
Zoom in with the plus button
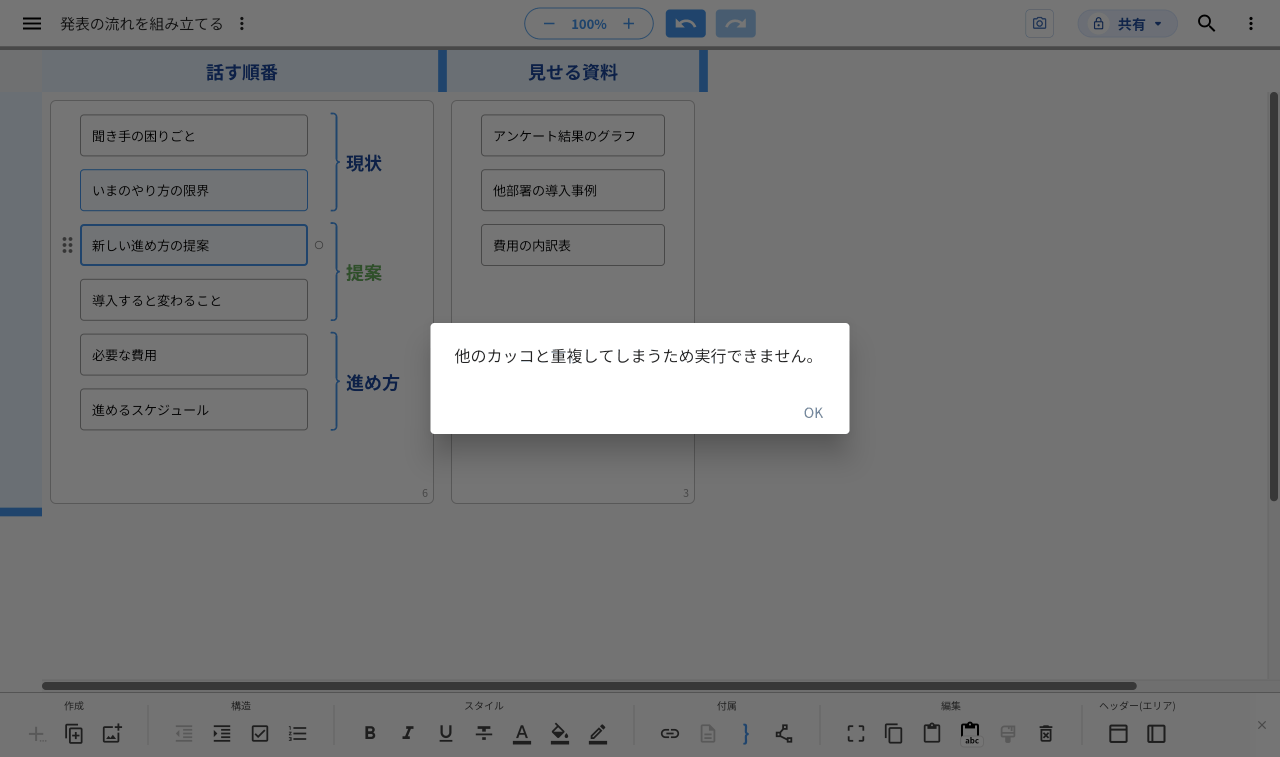[x=629, y=23]
